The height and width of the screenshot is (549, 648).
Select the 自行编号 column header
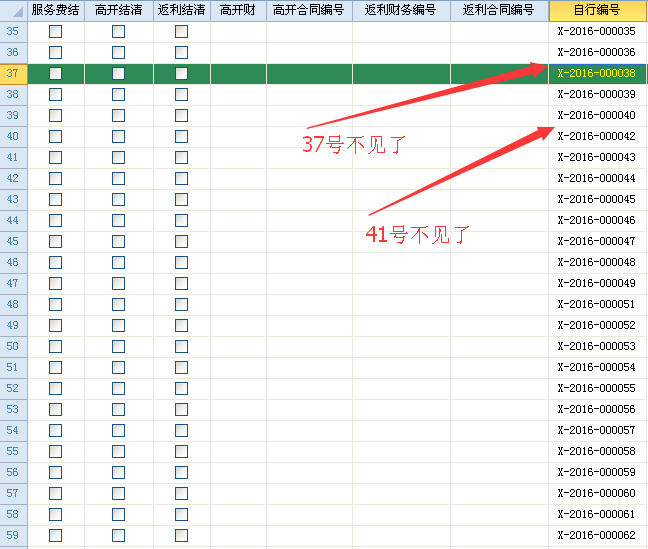click(x=597, y=11)
